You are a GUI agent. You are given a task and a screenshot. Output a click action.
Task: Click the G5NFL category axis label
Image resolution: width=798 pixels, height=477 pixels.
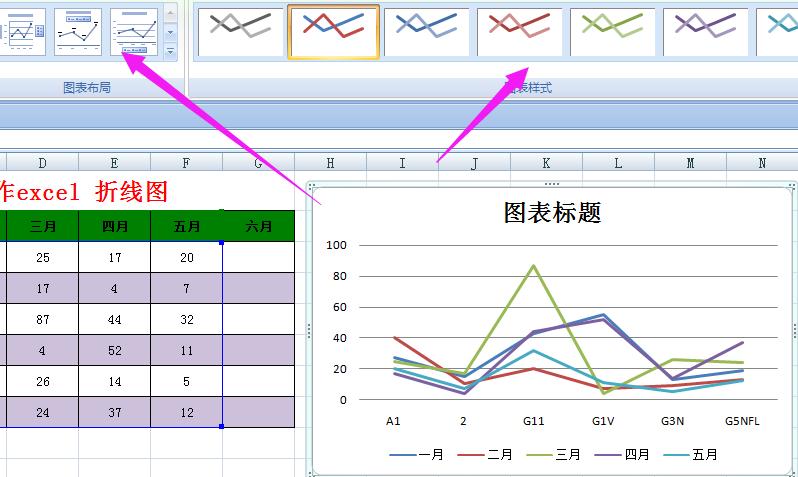tap(742, 421)
